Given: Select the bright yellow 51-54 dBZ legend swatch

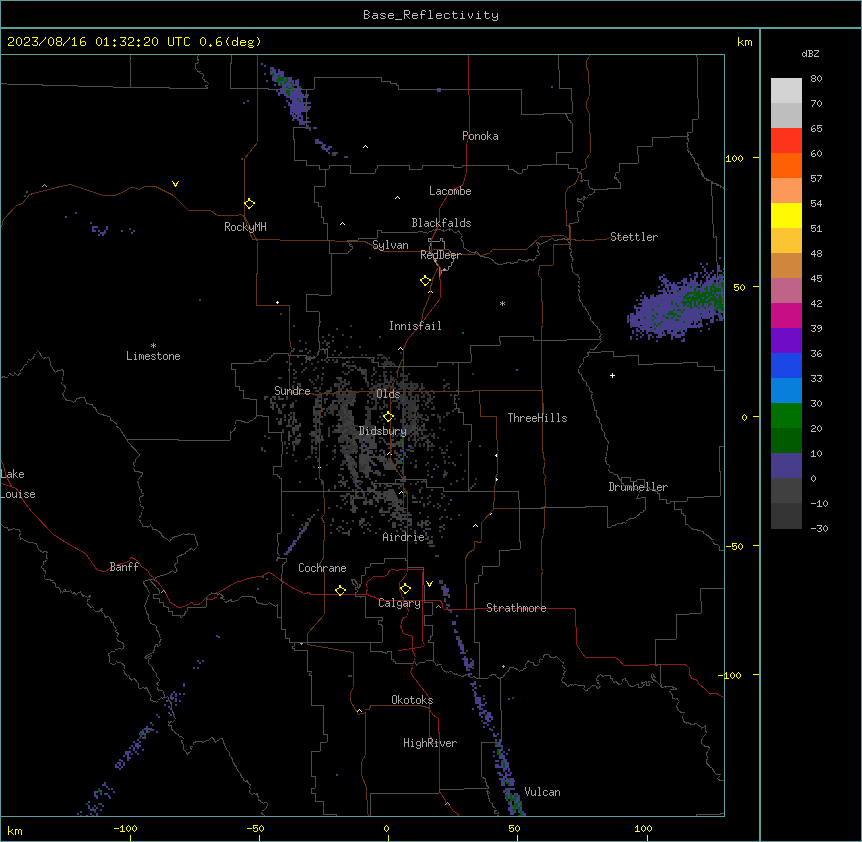Looking at the screenshot, I should coord(786,215).
